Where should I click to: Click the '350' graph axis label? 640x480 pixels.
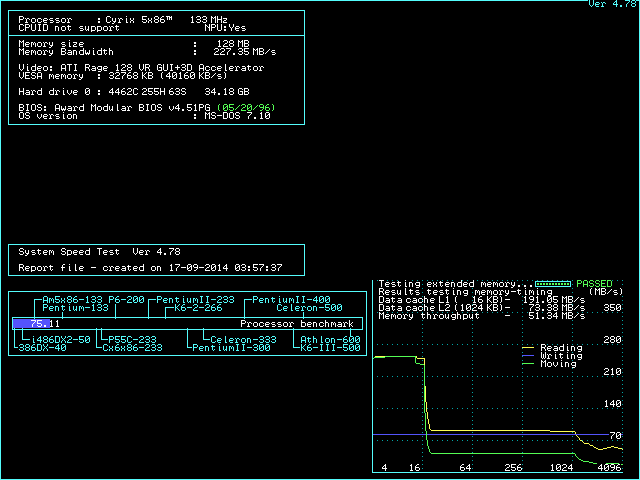coord(612,308)
